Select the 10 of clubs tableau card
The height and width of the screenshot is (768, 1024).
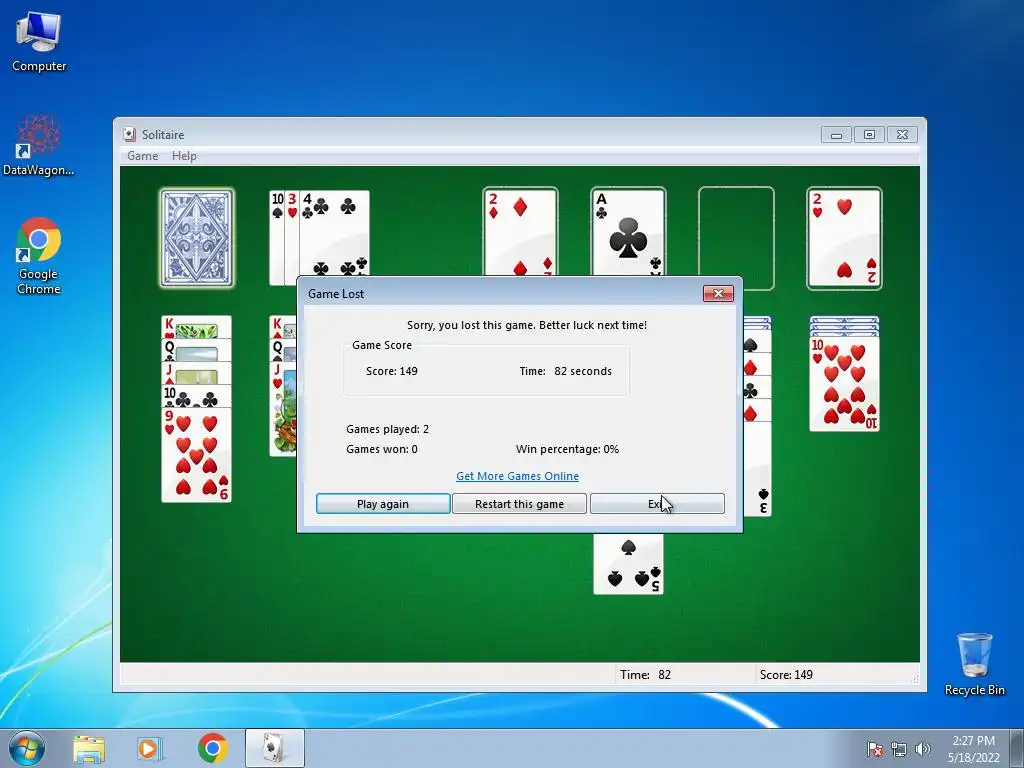coord(196,396)
